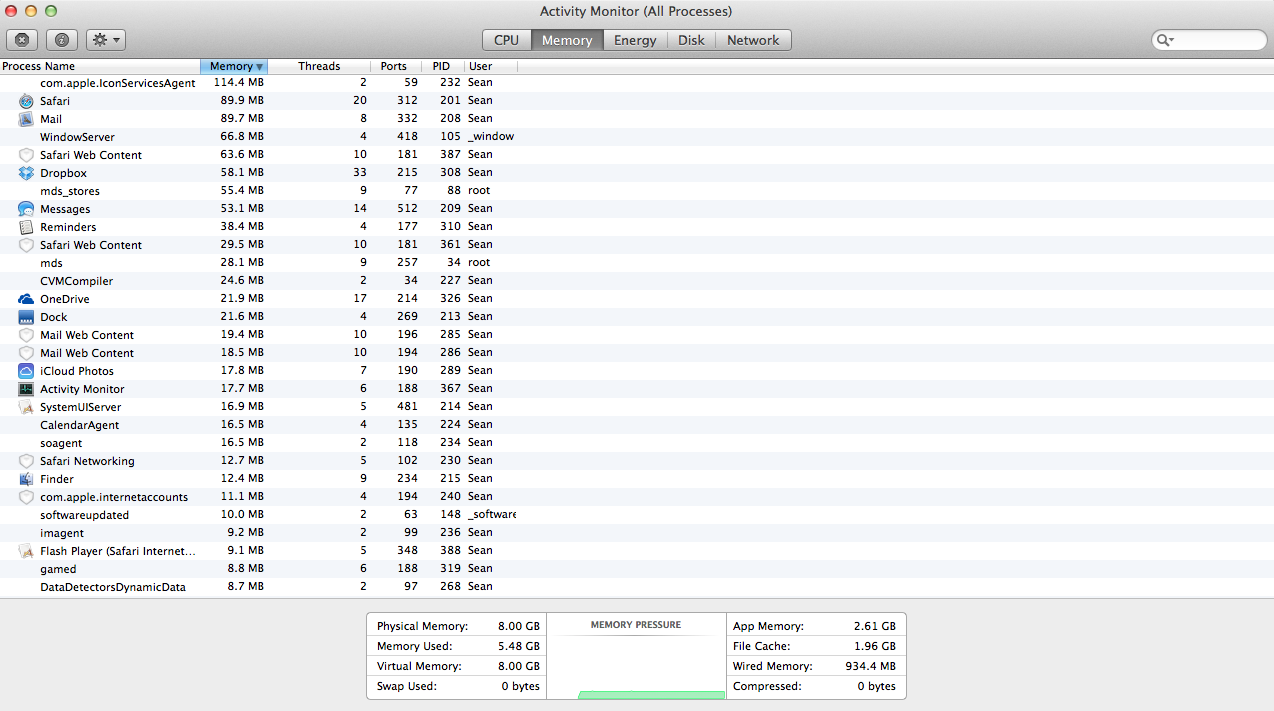Click the iCloud Photos icon
This screenshot has height=711, width=1274.
tap(26, 371)
